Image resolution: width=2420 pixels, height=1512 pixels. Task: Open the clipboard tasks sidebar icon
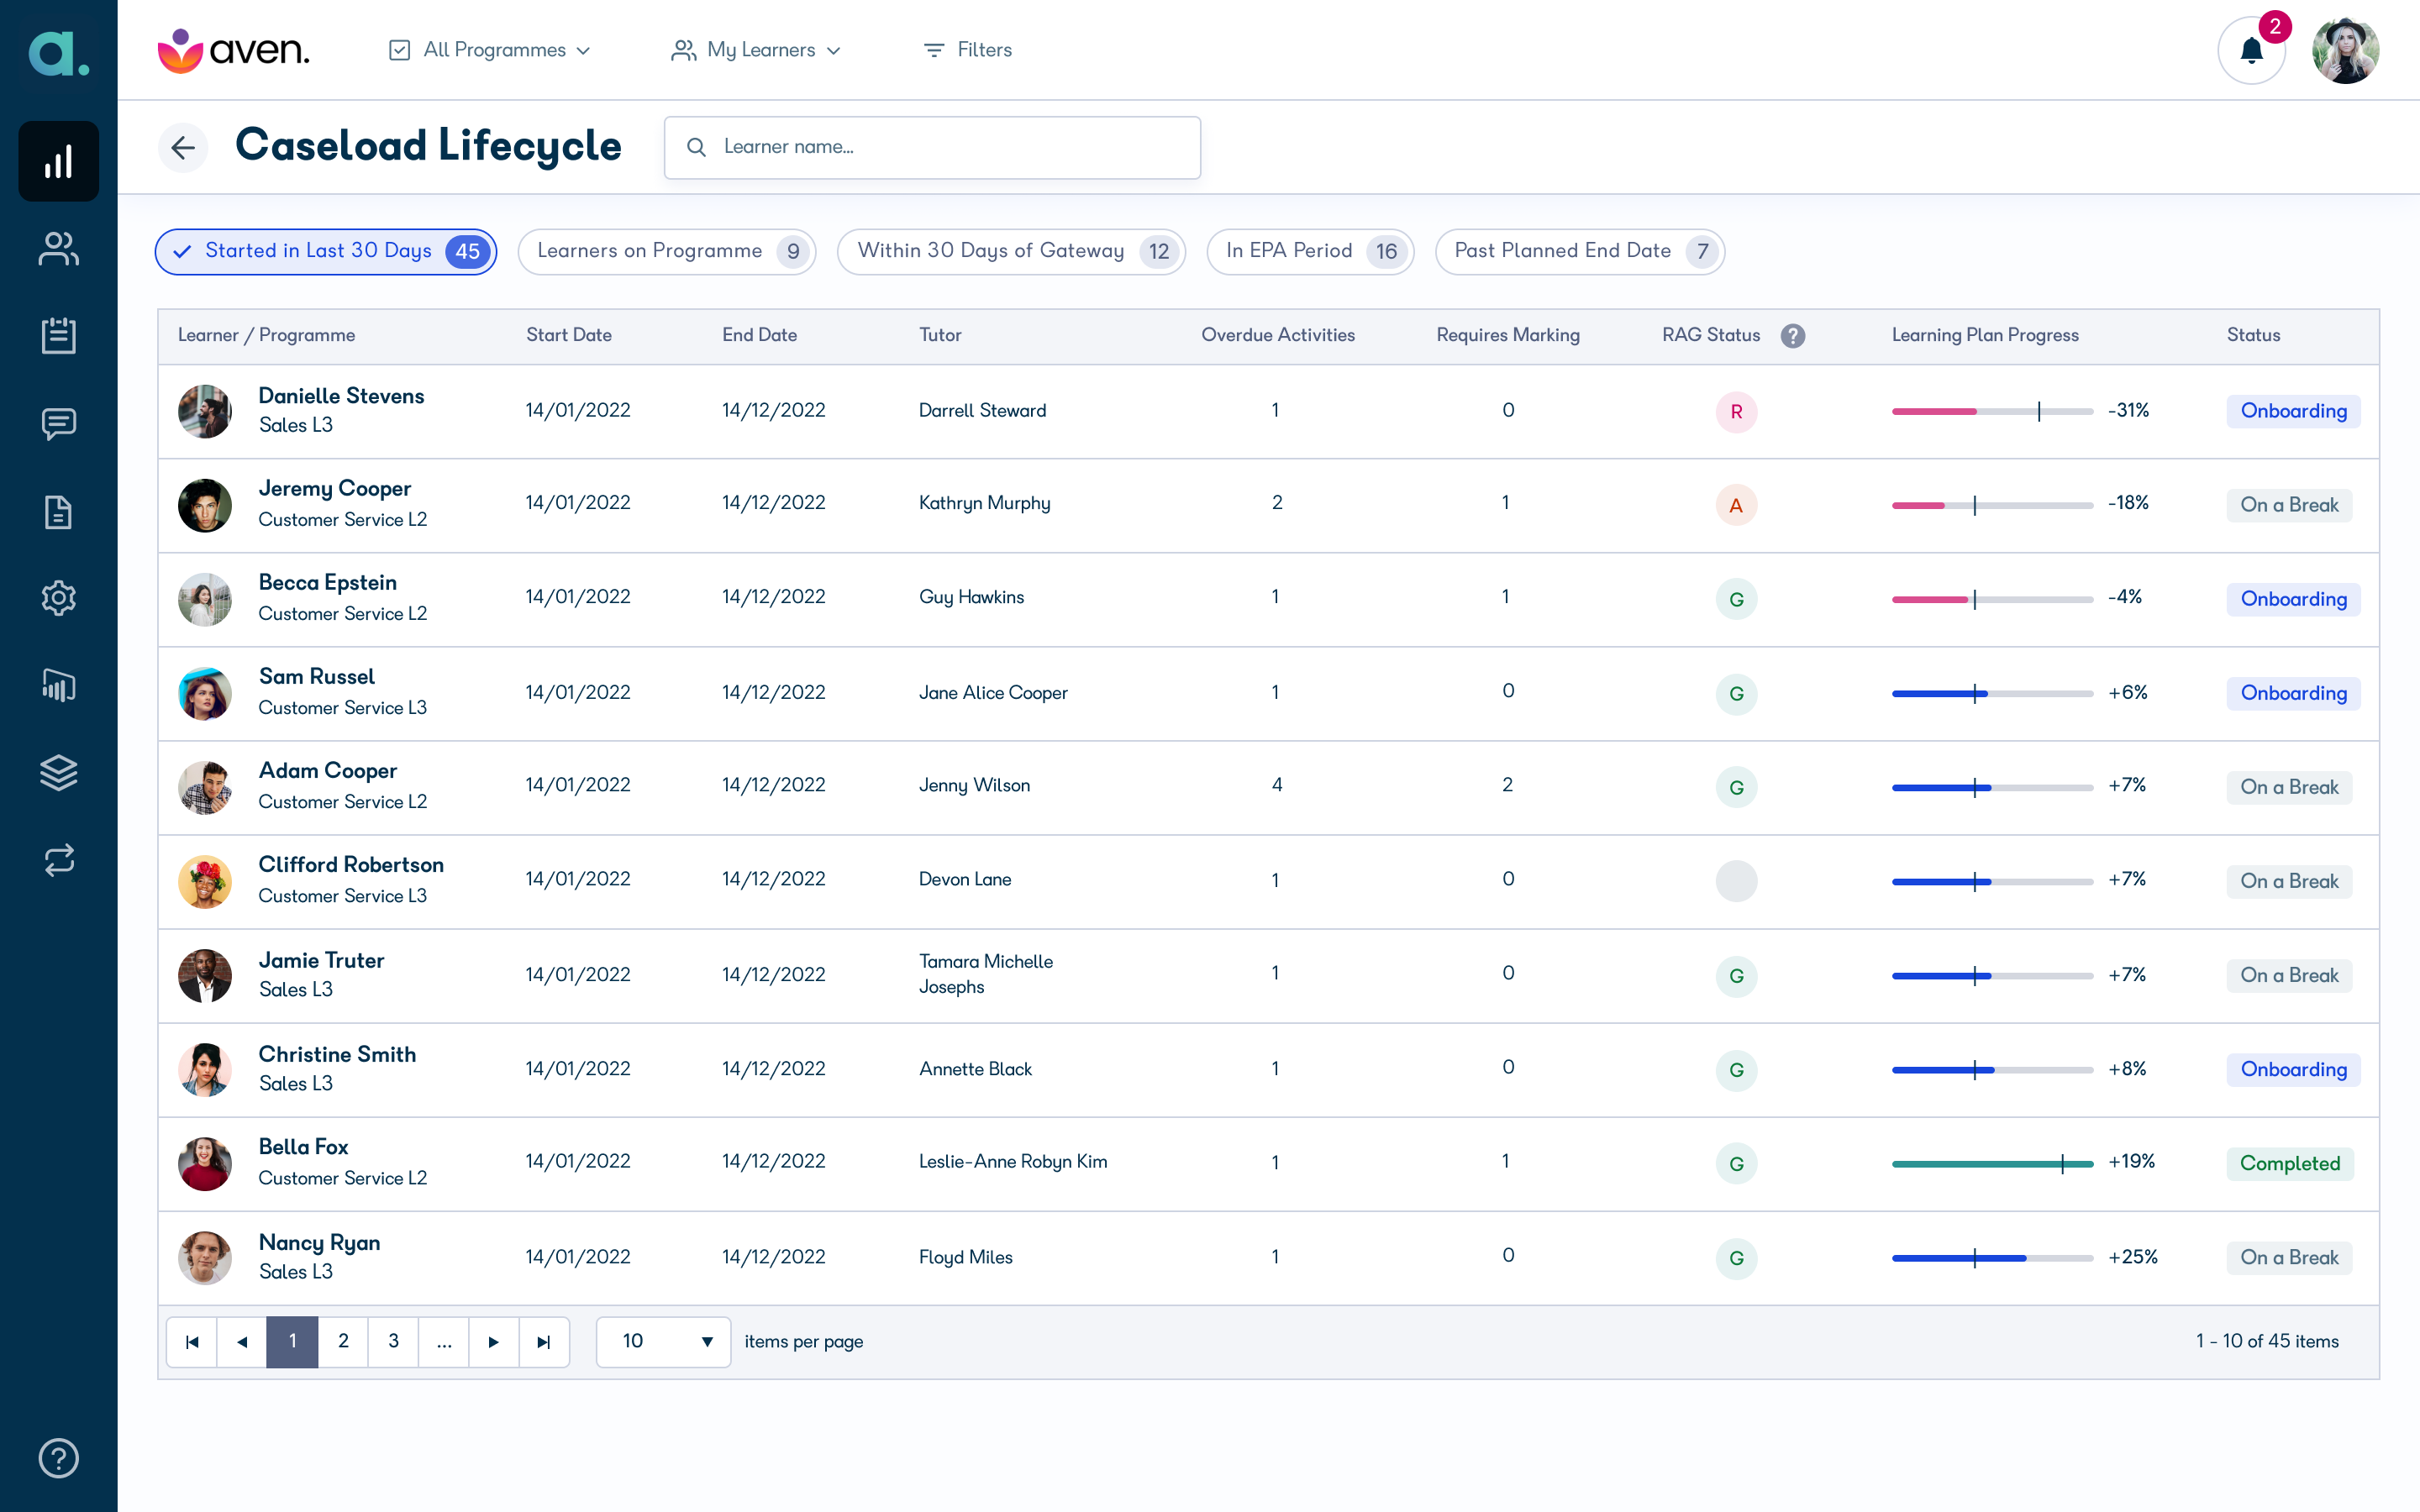(58, 335)
